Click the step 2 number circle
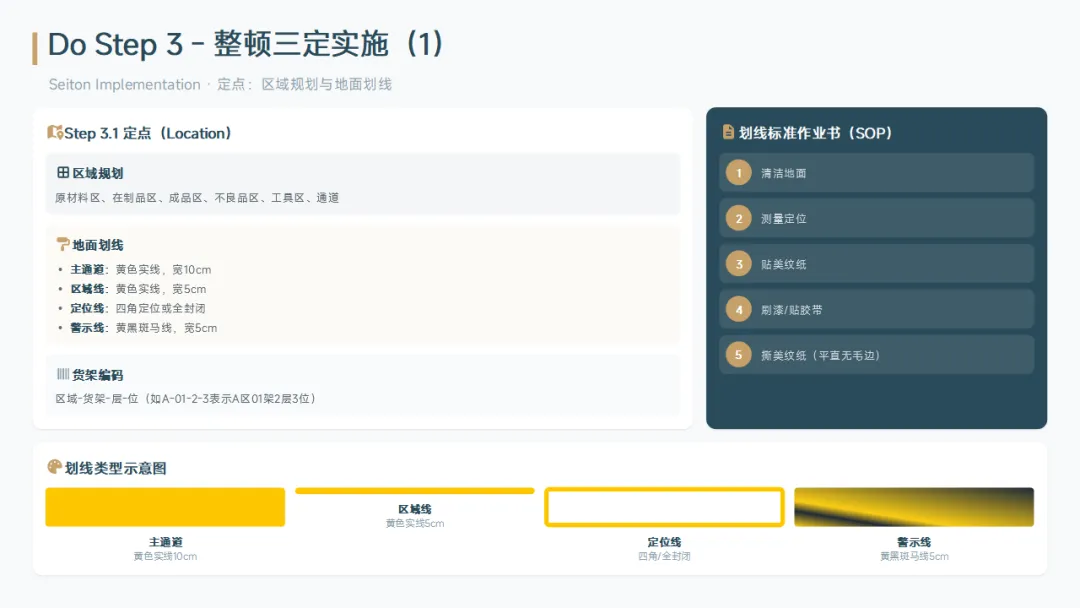Image resolution: width=1080 pixels, height=608 pixels. pyautogui.click(x=738, y=218)
